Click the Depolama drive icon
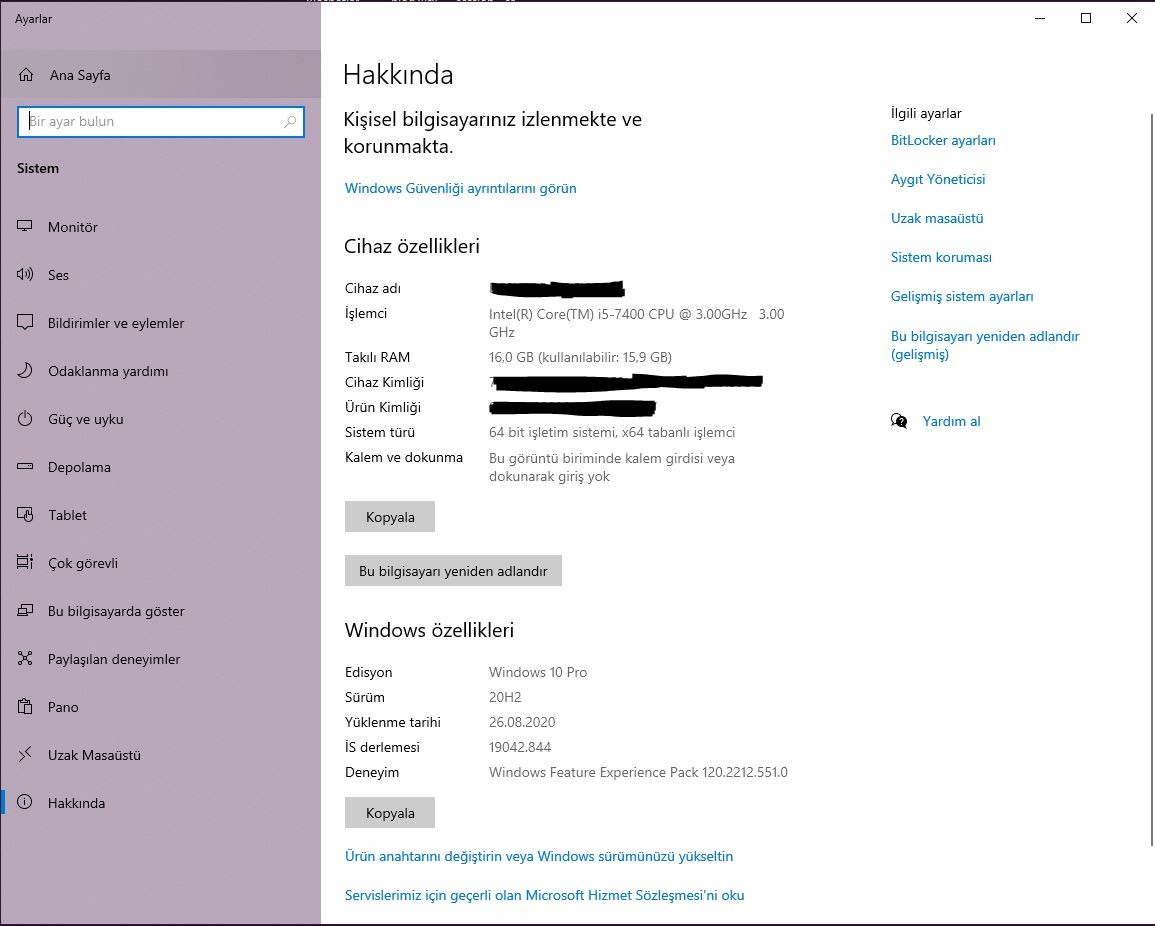1155x926 pixels. pyautogui.click(x=25, y=466)
